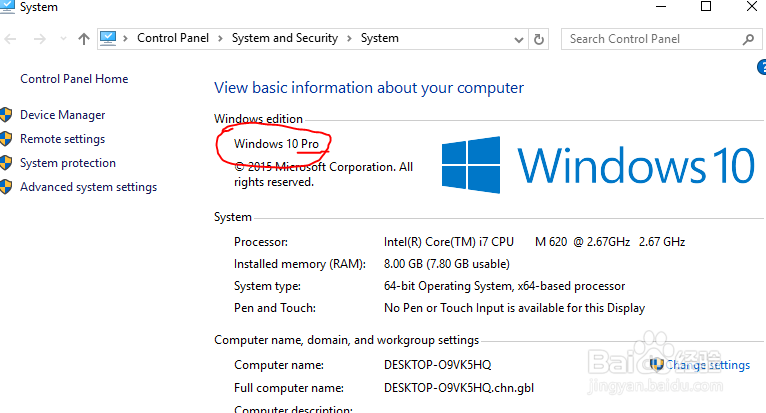The height and width of the screenshot is (413, 766).
Task: Maximize the System window
Action: click(706, 6)
